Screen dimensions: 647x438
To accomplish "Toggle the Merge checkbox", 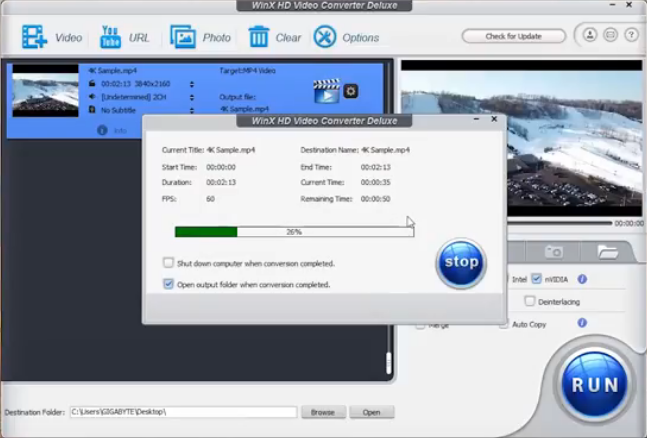I will tap(420, 326).
